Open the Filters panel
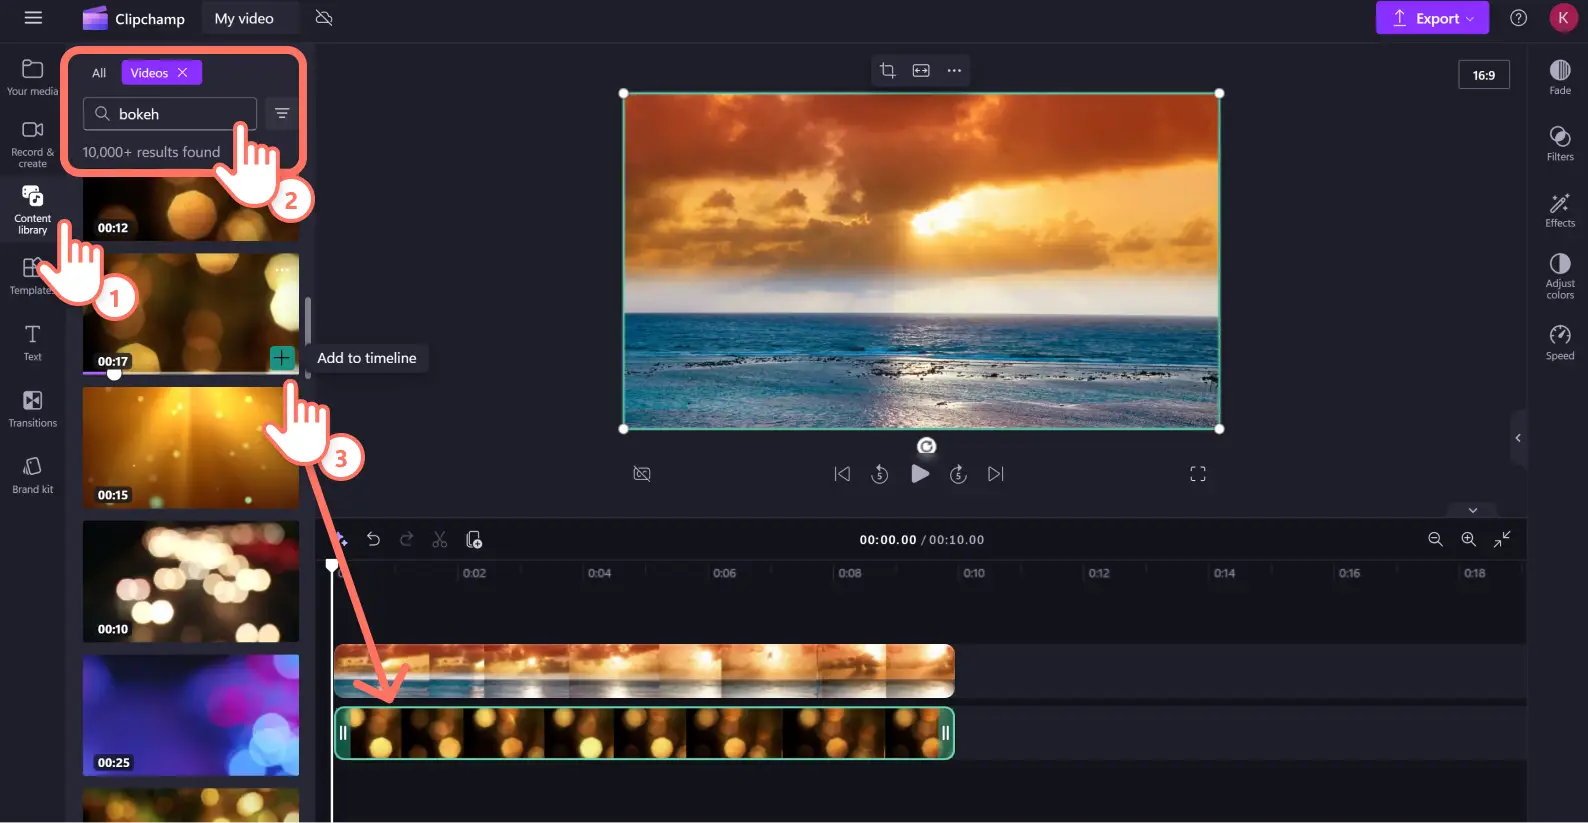The image size is (1588, 823). point(1560,142)
